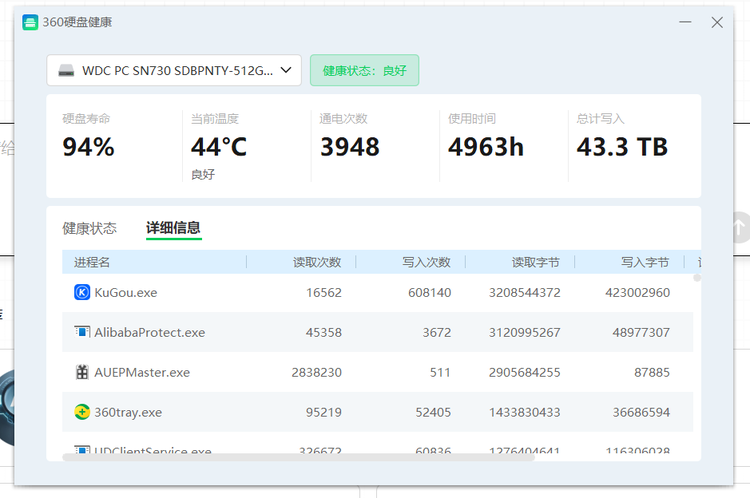The width and height of the screenshot is (750, 498).
Task: Expand the disk selector chevron arrow
Action: tap(286, 70)
